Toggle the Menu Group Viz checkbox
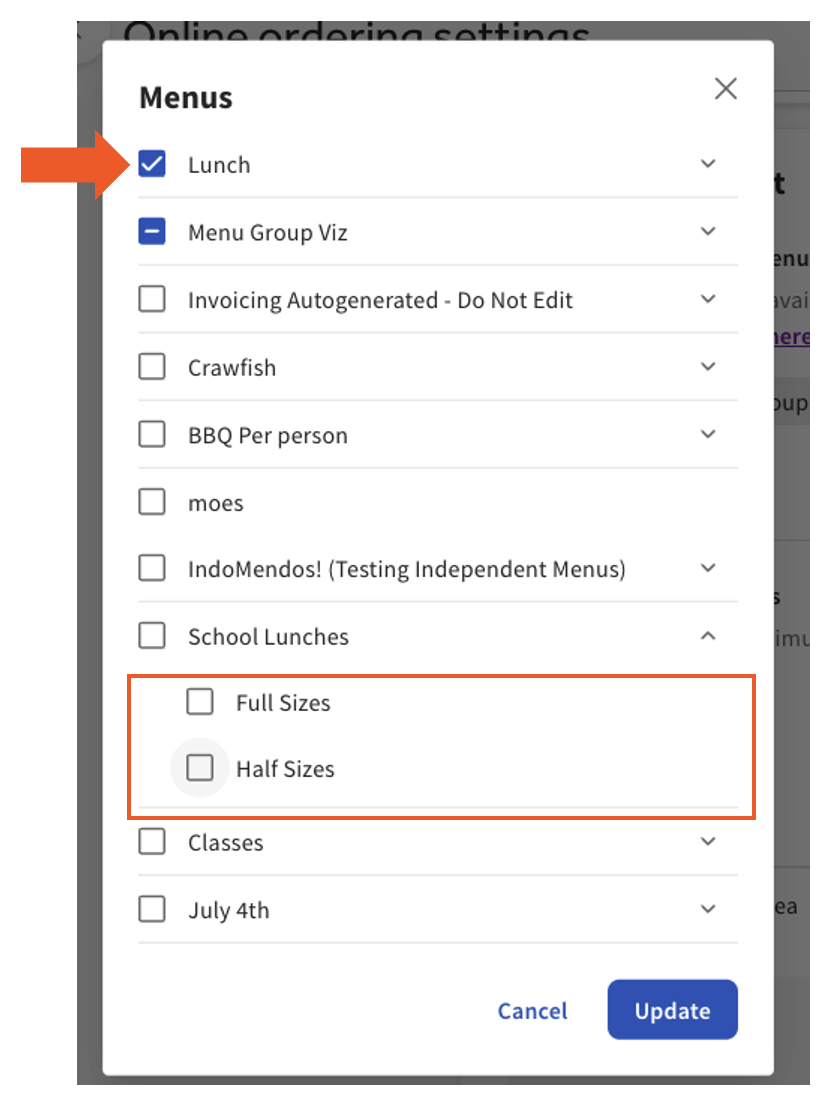 (x=152, y=232)
